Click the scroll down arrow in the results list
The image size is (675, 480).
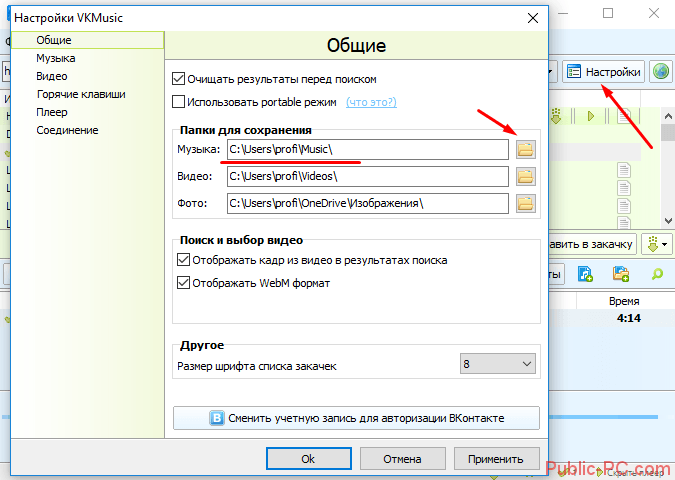668,221
